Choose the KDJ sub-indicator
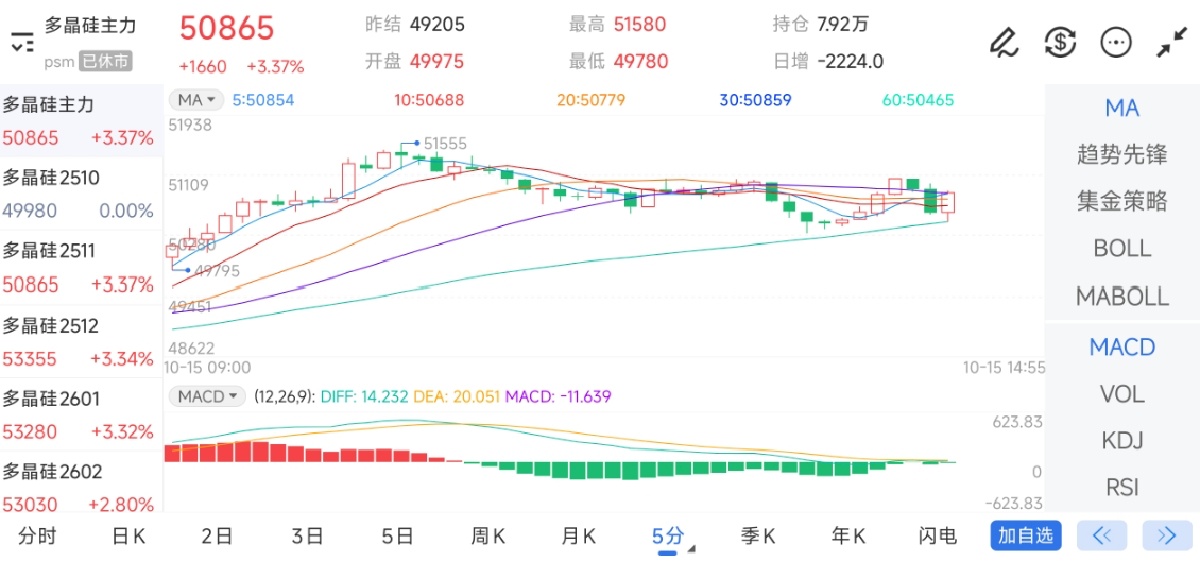Viewport: 1200px width, 573px height. [x=1122, y=440]
